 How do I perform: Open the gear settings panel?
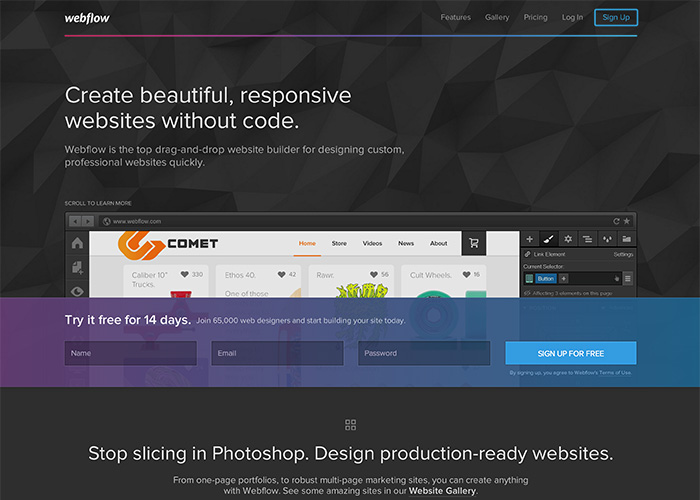point(568,239)
